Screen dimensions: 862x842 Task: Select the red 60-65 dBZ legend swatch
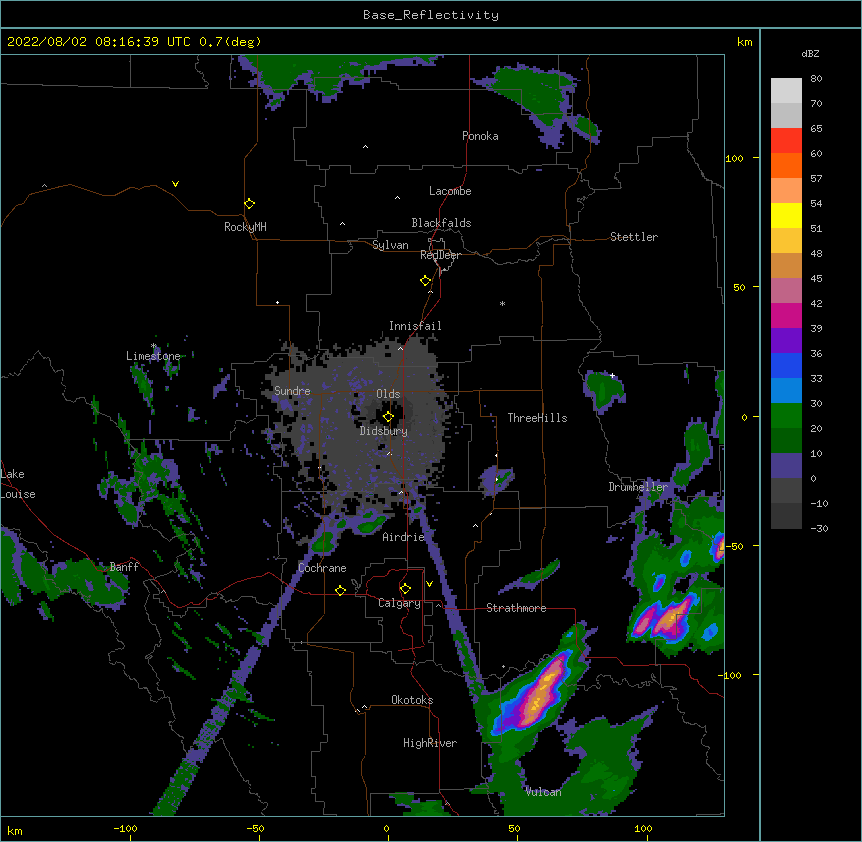(x=786, y=140)
